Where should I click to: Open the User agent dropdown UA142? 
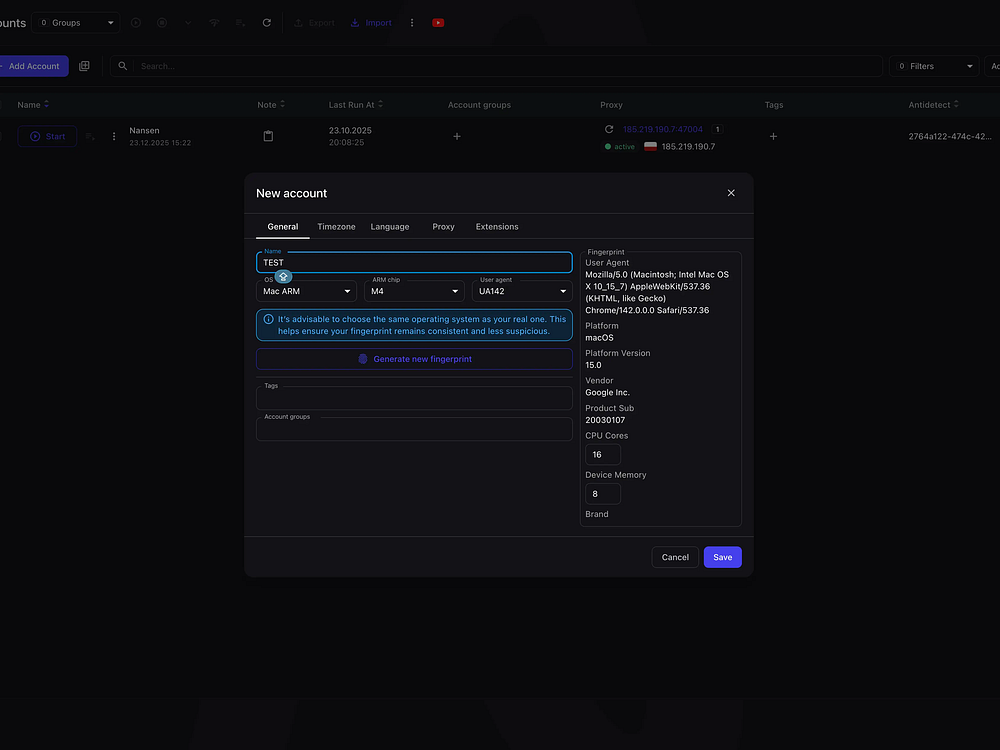(522, 291)
